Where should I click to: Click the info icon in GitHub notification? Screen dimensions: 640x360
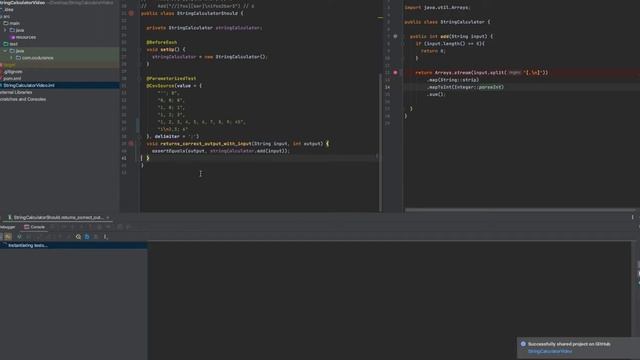(523, 344)
